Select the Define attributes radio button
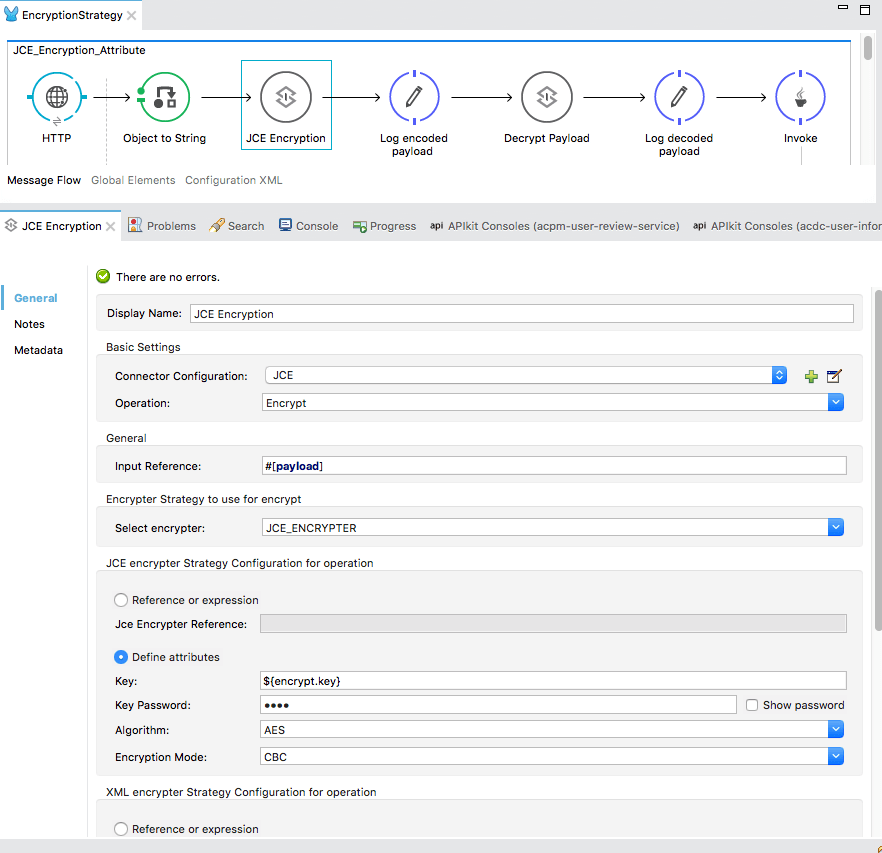This screenshot has height=853, width=882. click(121, 657)
